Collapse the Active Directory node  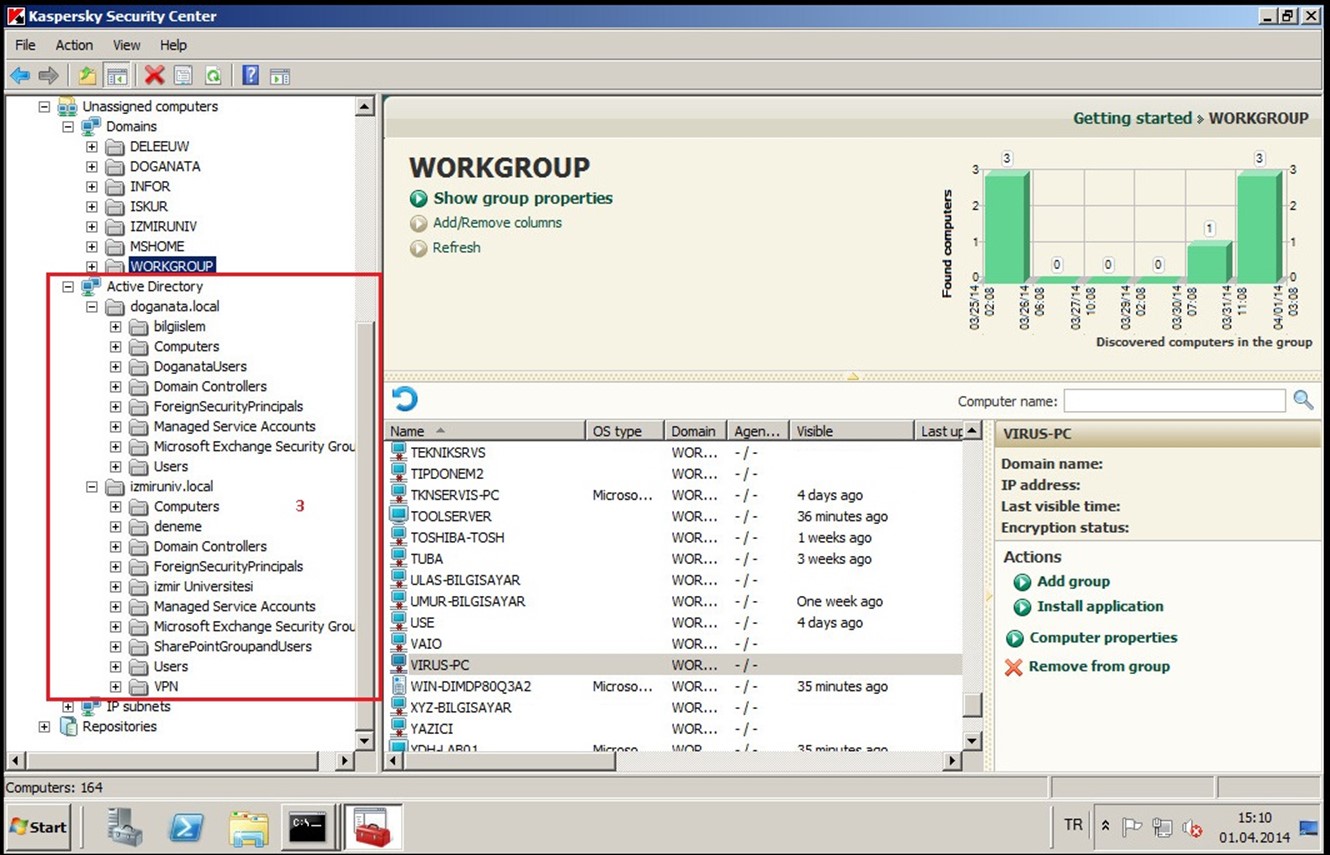pyautogui.click(x=68, y=286)
